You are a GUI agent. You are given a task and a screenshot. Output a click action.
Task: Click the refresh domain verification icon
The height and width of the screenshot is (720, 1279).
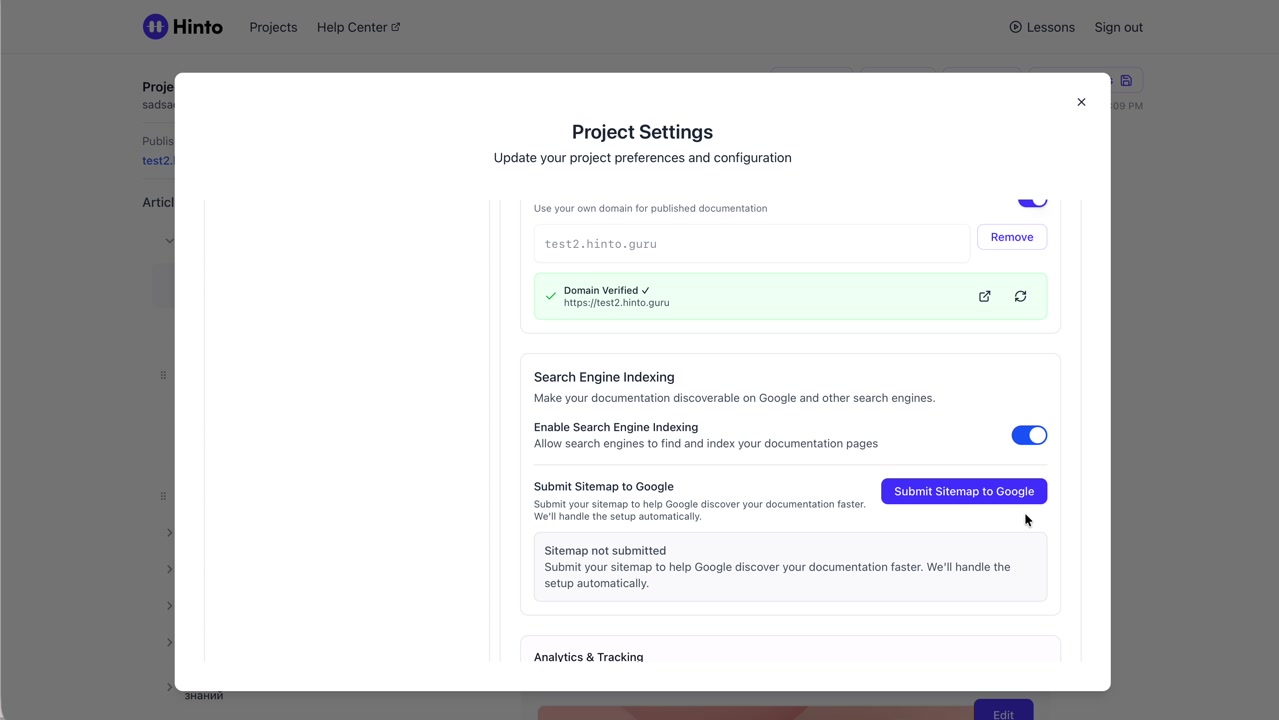pyautogui.click(x=1020, y=296)
